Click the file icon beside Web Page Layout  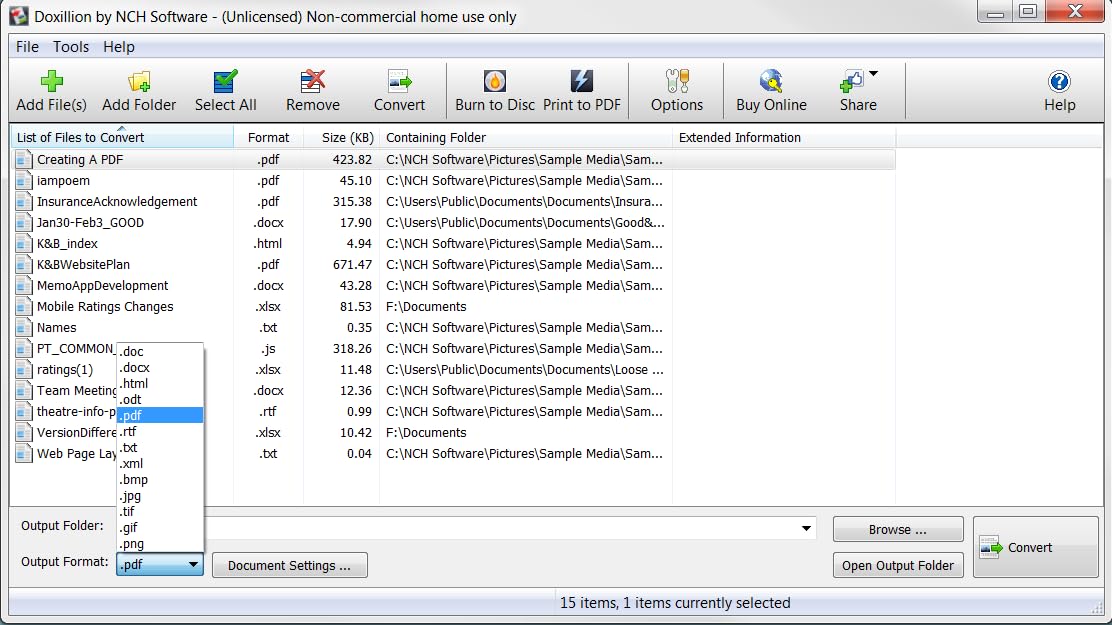click(x=23, y=453)
